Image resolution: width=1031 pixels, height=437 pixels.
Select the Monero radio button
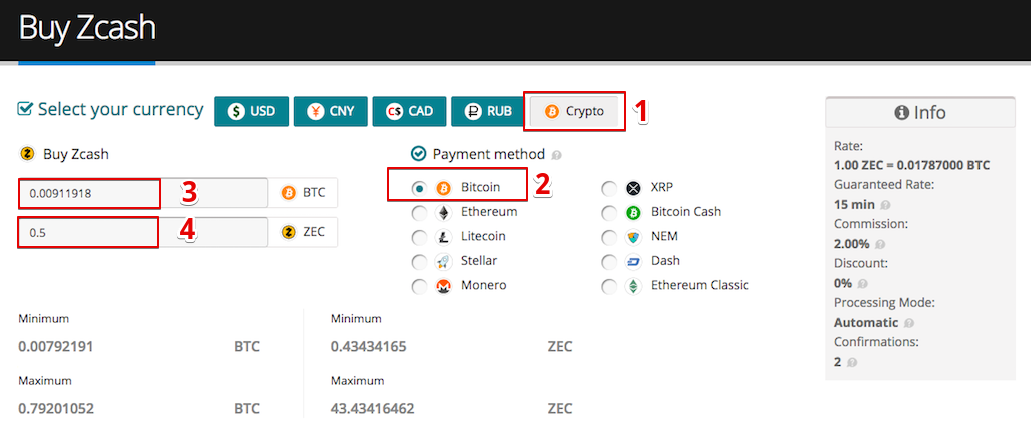[x=419, y=287]
